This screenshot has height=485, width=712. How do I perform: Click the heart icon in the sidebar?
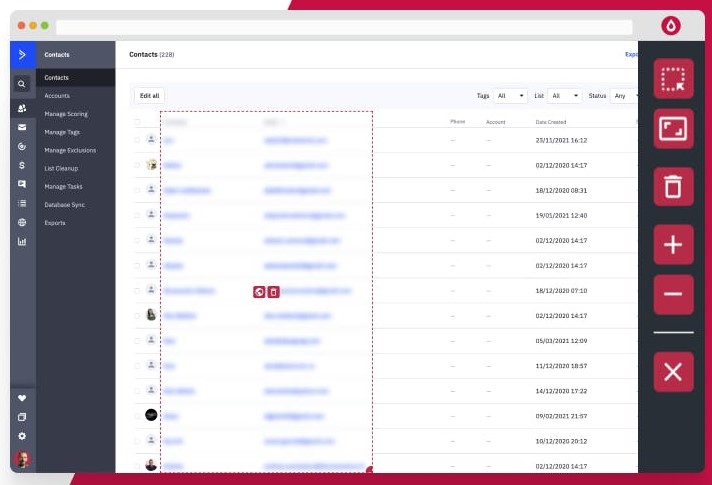(22, 398)
